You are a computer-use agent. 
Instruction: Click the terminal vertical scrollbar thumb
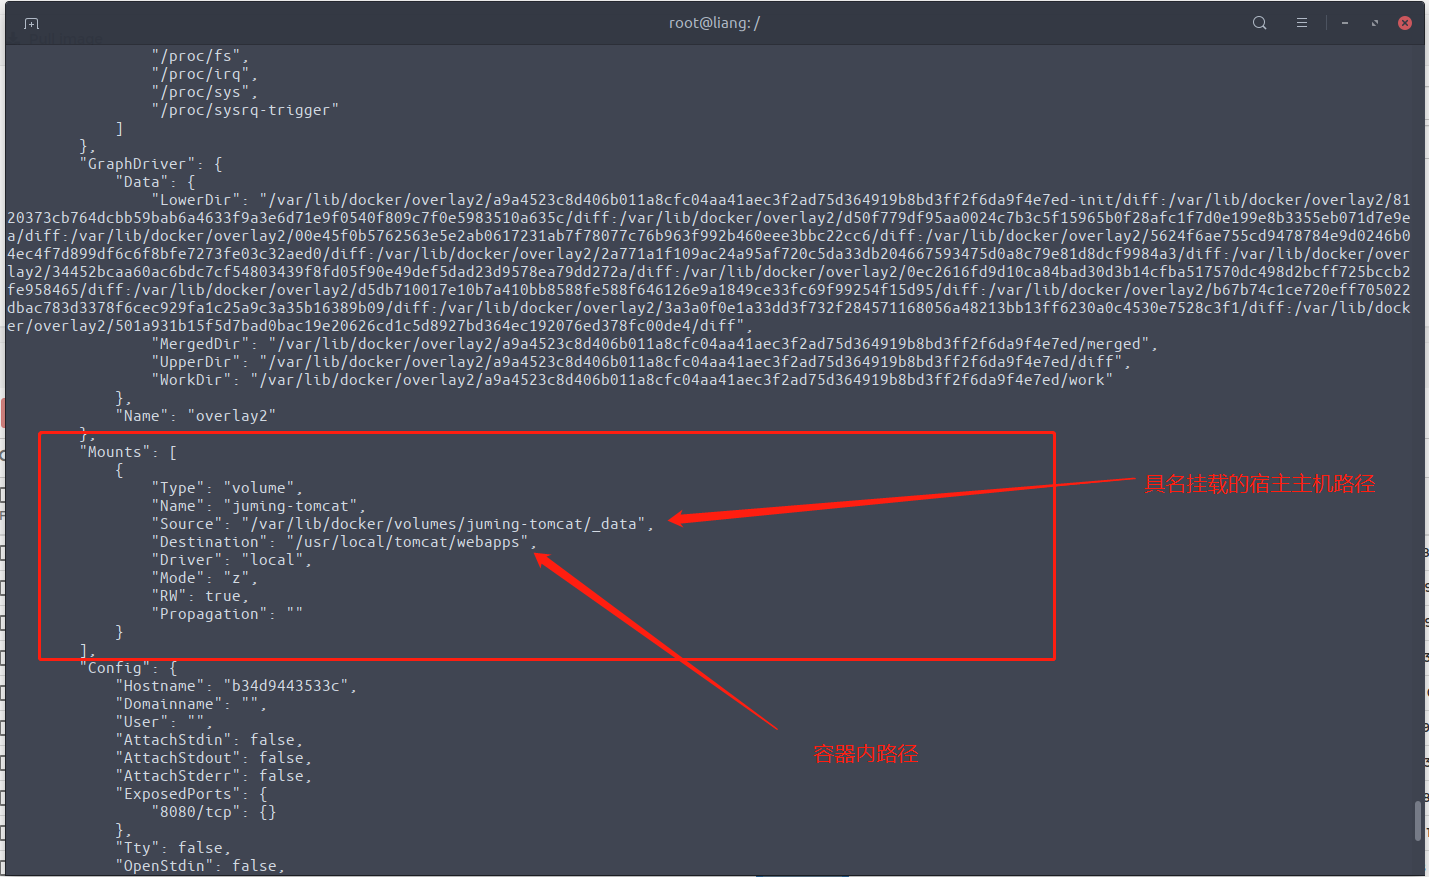[1417, 820]
